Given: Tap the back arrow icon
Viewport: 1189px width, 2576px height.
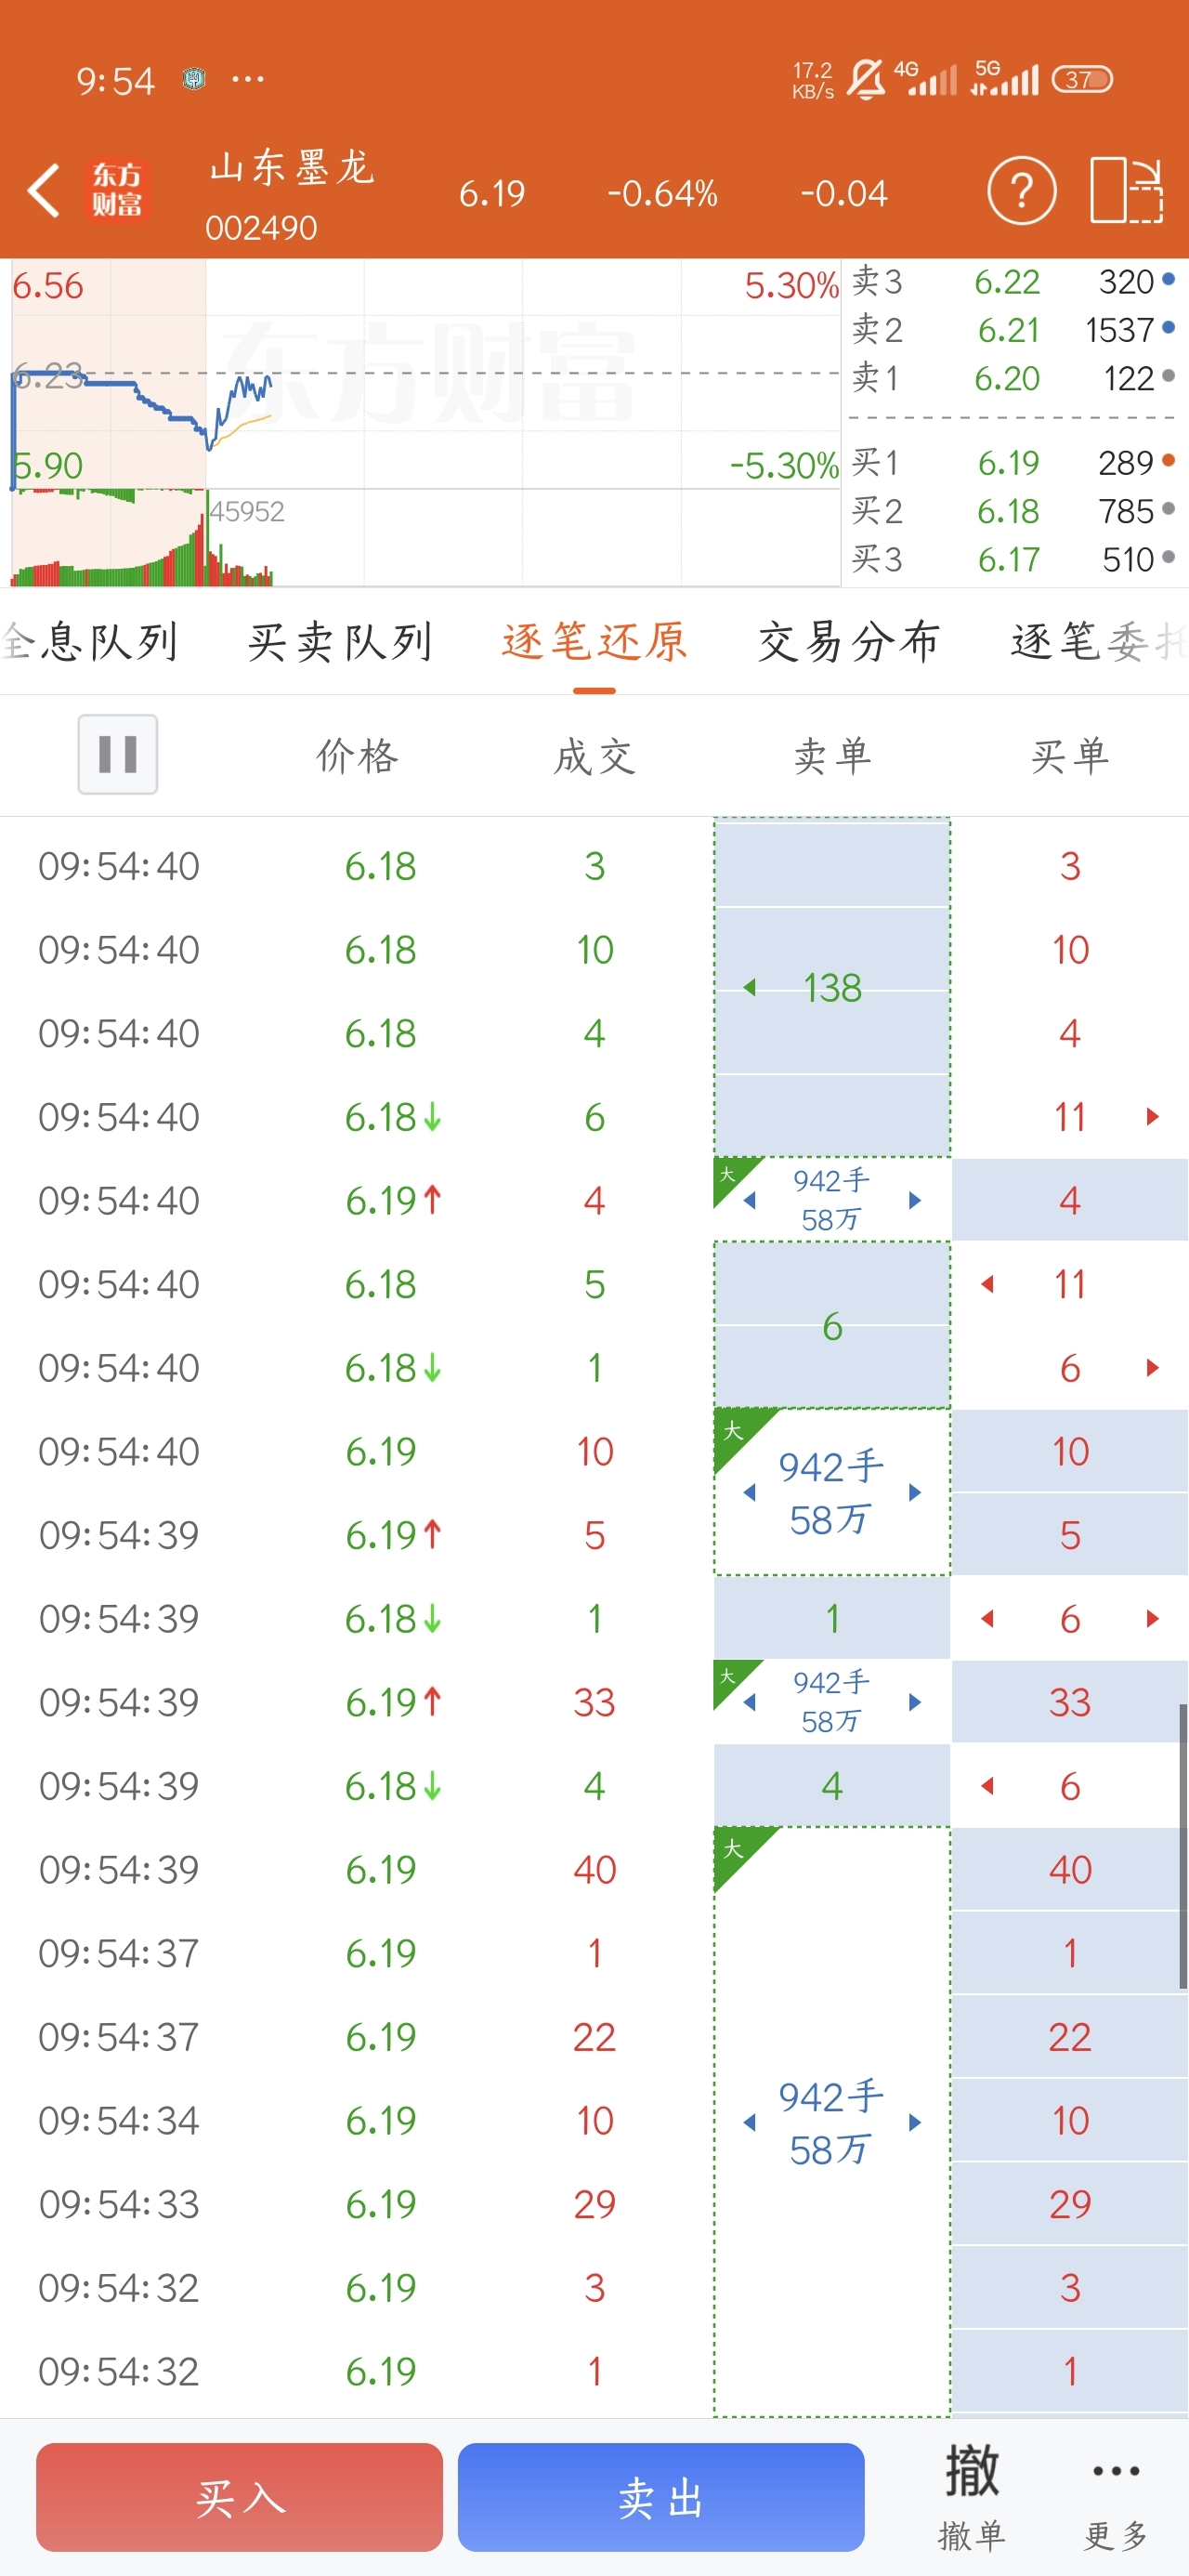Looking at the screenshot, I should click(44, 191).
